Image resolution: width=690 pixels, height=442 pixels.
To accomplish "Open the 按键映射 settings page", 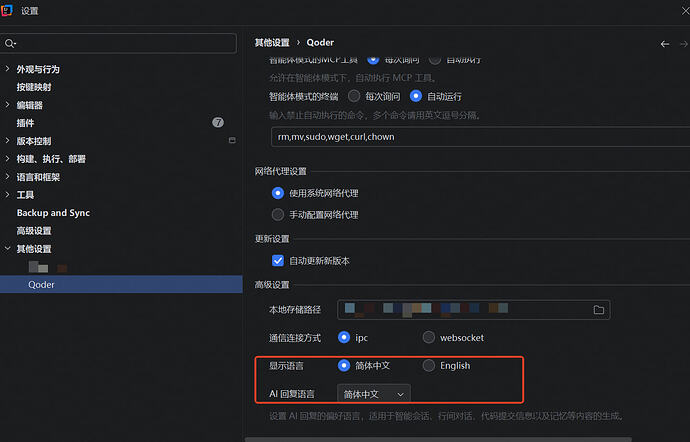I will click(34, 87).
